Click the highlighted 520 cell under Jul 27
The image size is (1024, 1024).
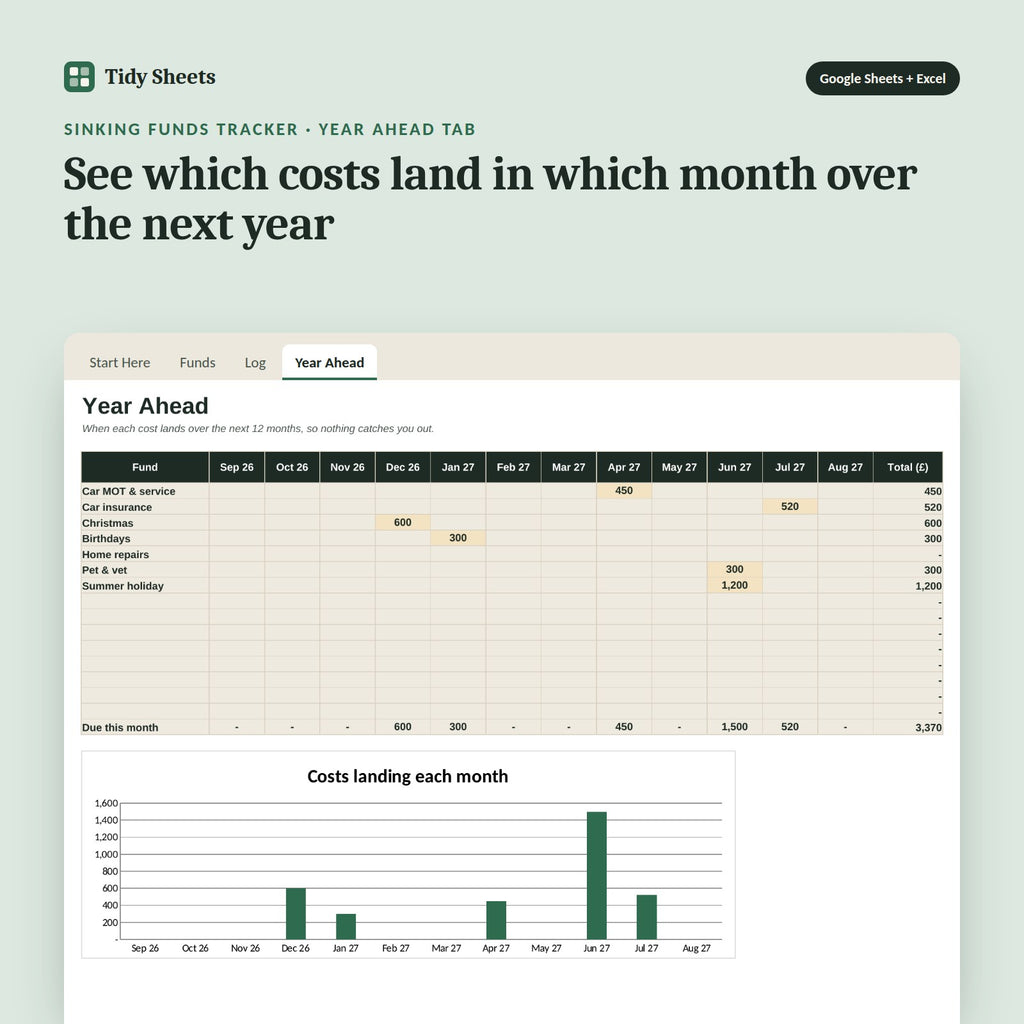click(790, 506)
